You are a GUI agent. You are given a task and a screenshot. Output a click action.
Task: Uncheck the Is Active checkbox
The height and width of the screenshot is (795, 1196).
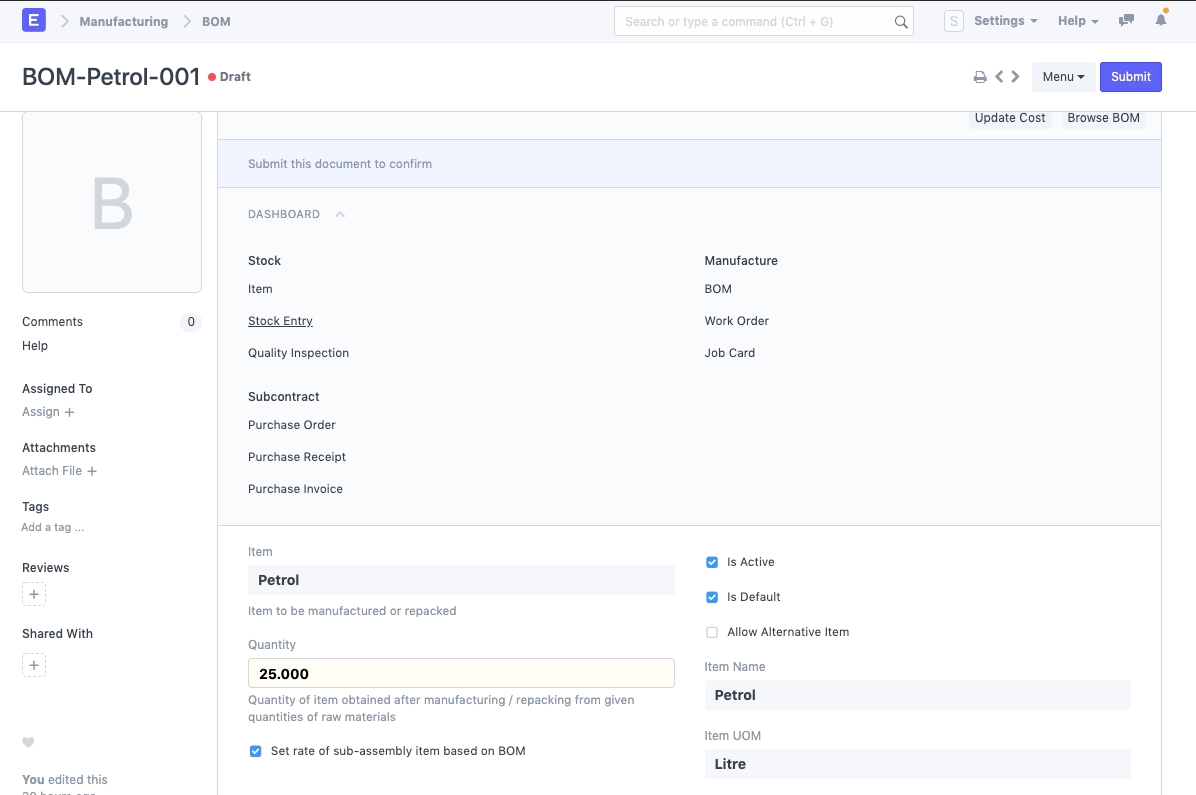(x=712, y=562)
